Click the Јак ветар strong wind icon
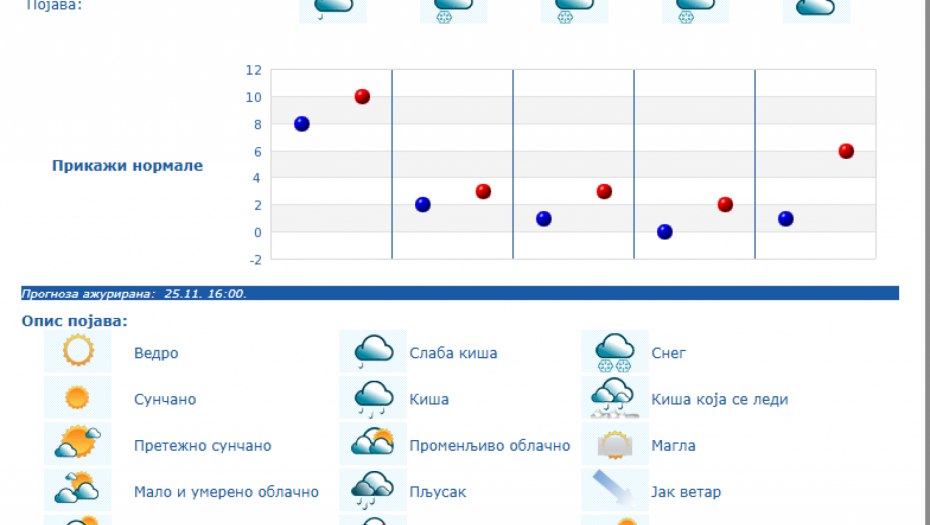930x525 pixels. pos(614,490)
